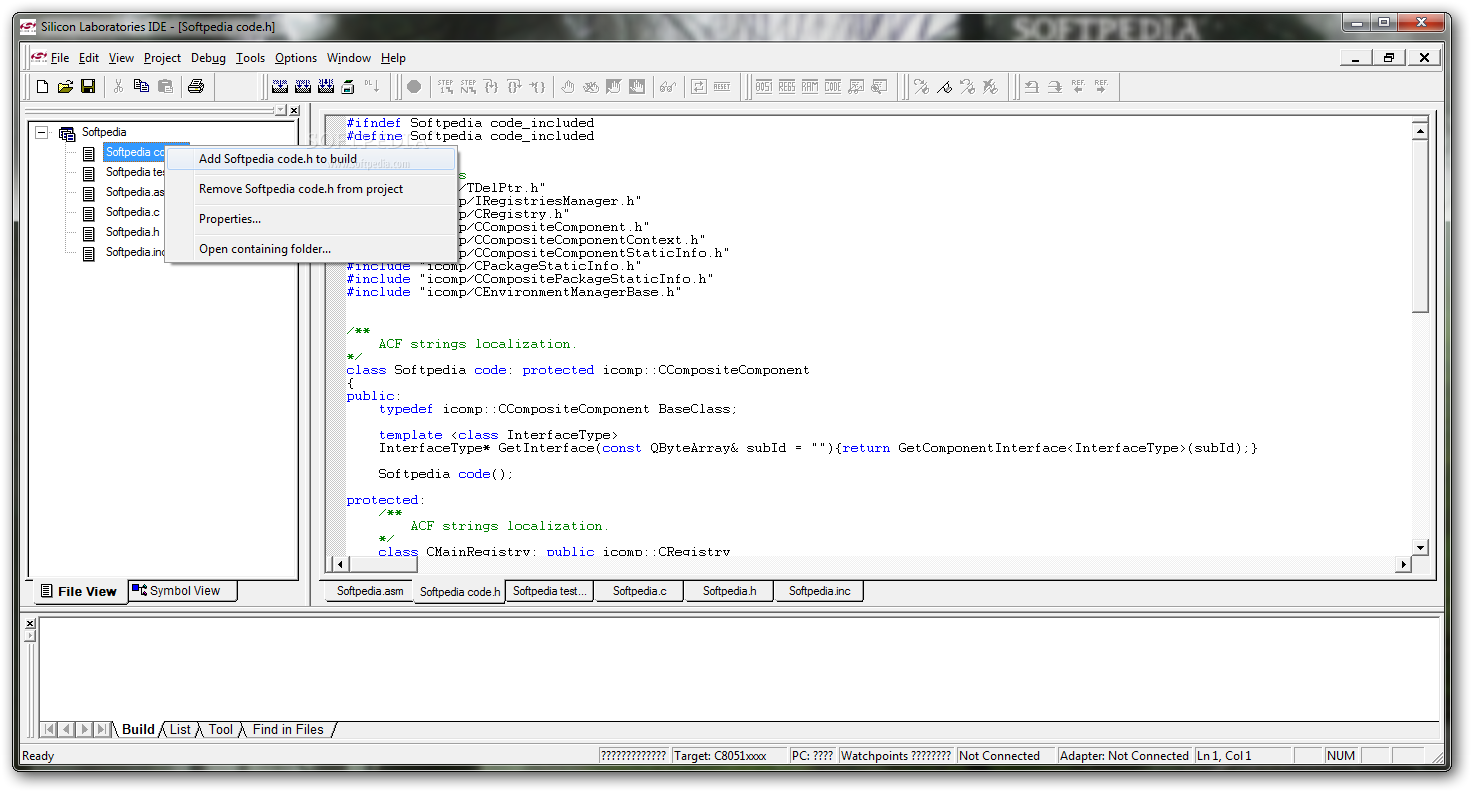Screen dimensions: 1472x792
Task: Click the Paste clipboard icon
Action: tap(165, 87)
